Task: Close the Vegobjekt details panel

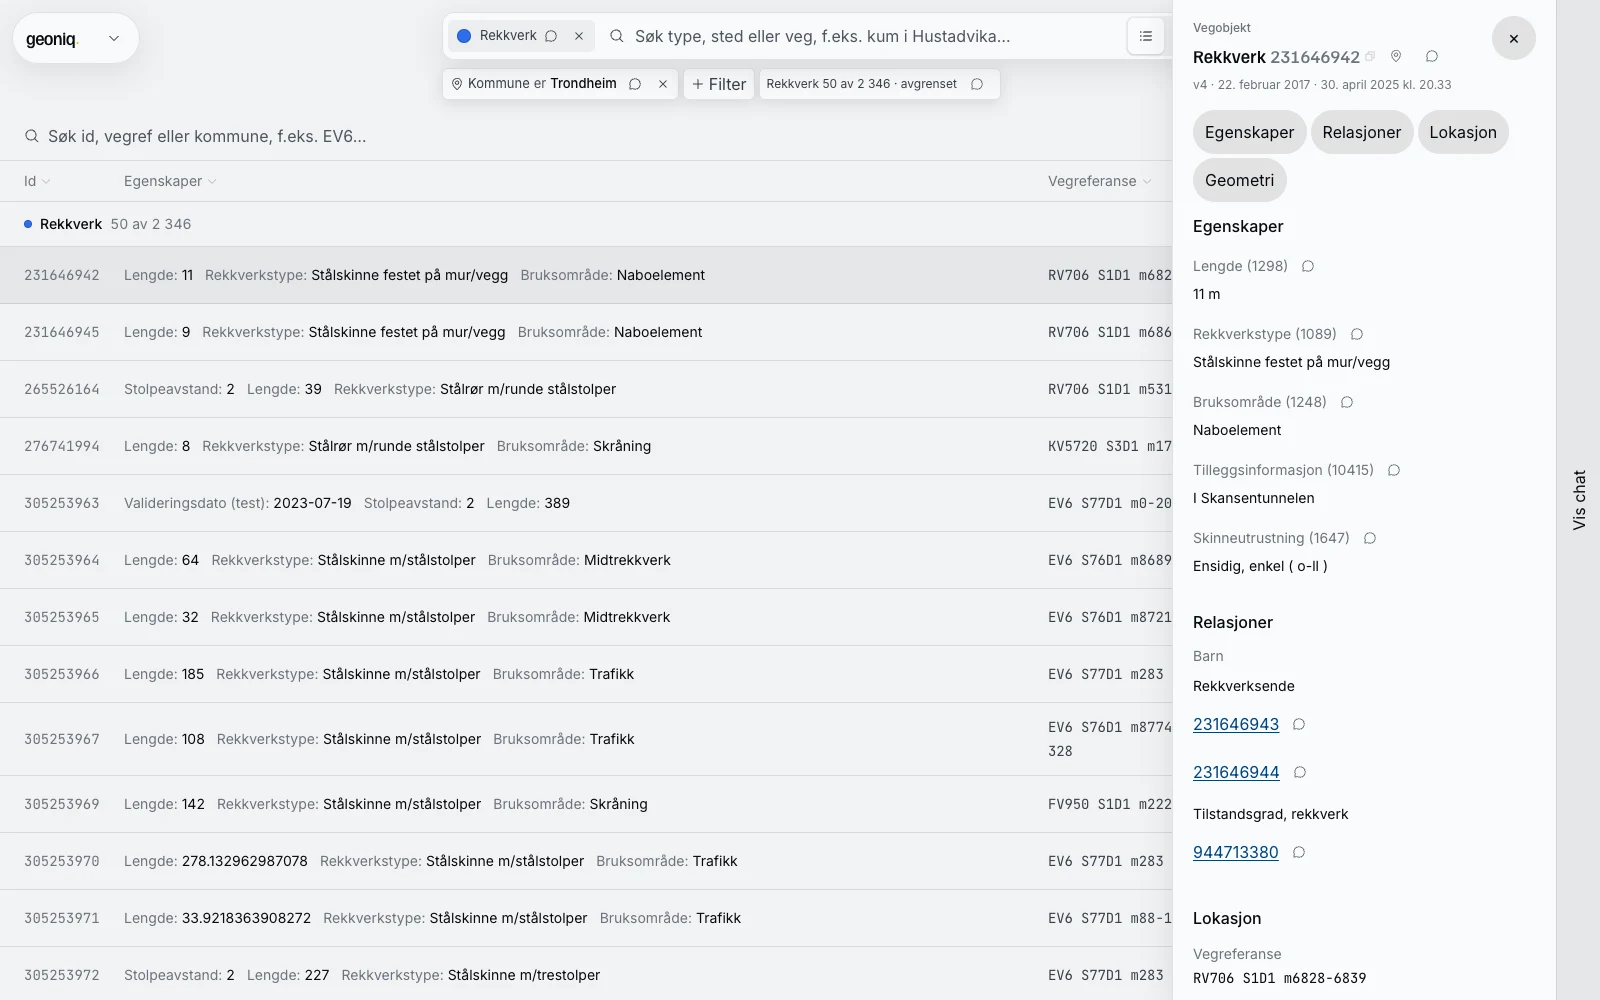Action: (1514, 38)
